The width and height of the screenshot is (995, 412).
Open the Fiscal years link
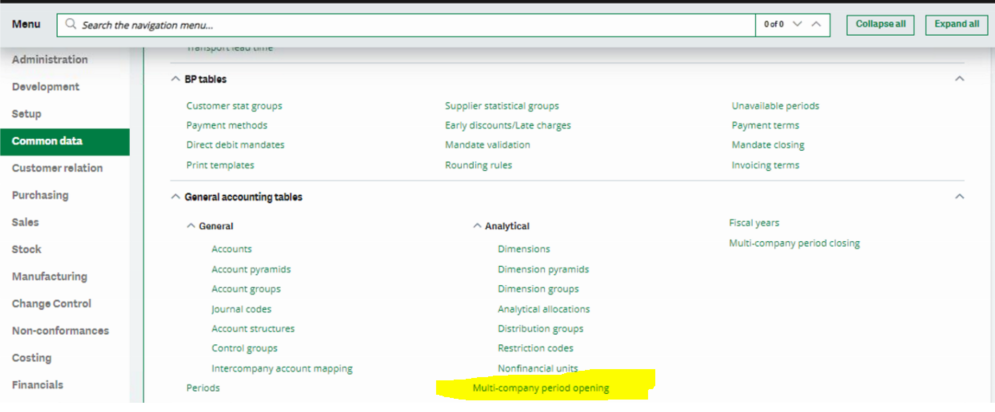point(754,223)
